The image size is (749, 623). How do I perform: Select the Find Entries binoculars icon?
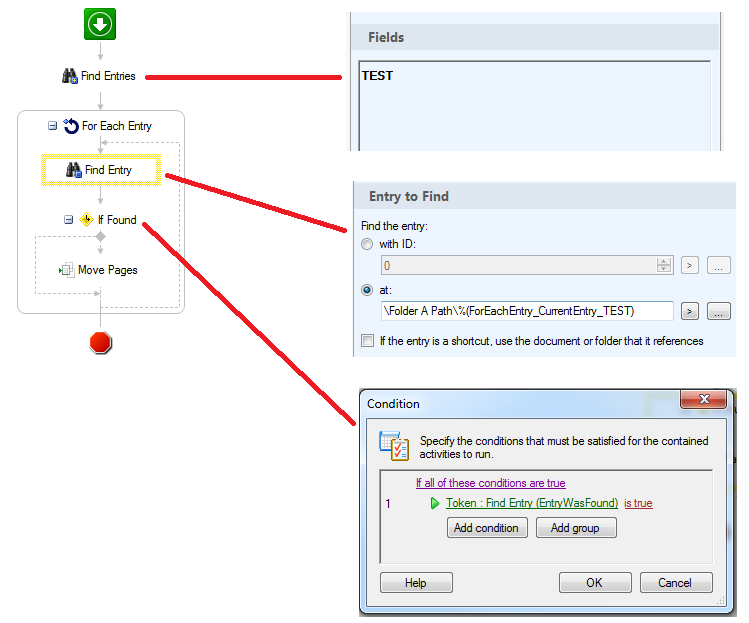[70, 76]
